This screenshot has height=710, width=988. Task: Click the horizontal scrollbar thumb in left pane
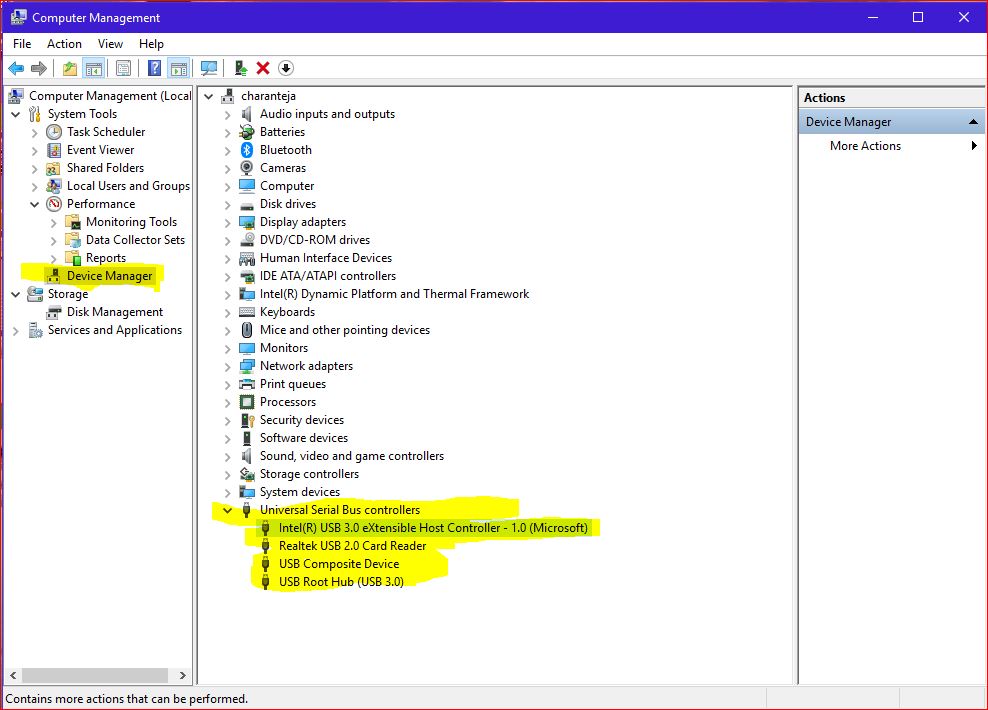point(95,675)
